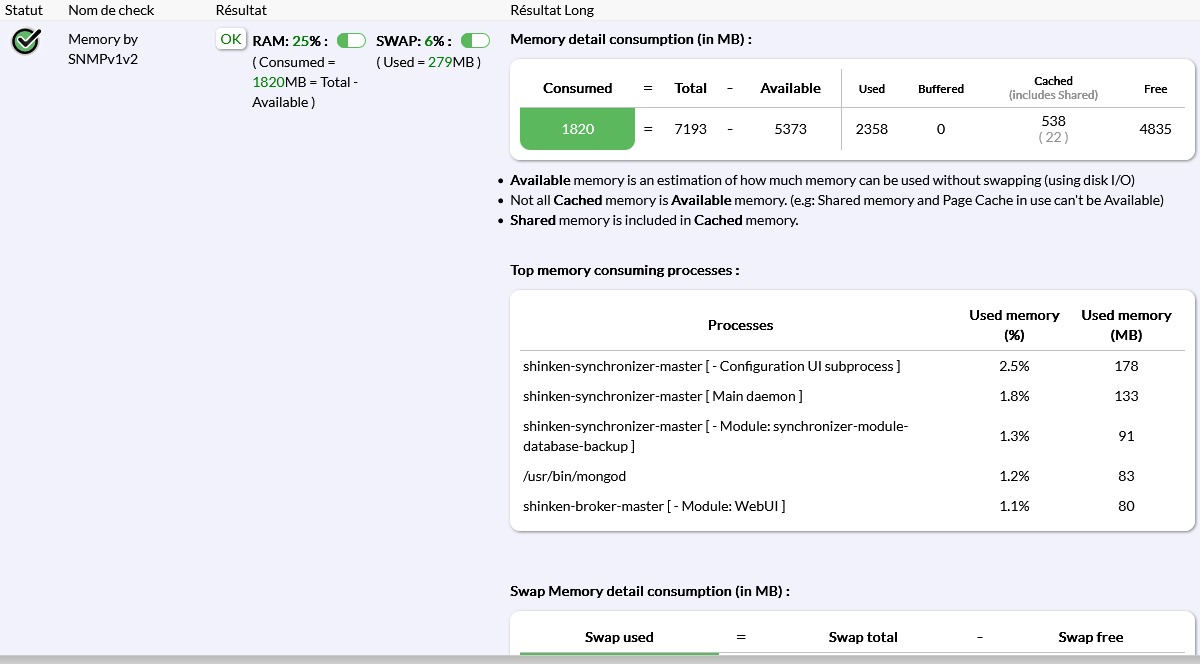Select the synchronizer Main daemon process row
1200x664 pixels.
tap(662, 396)
